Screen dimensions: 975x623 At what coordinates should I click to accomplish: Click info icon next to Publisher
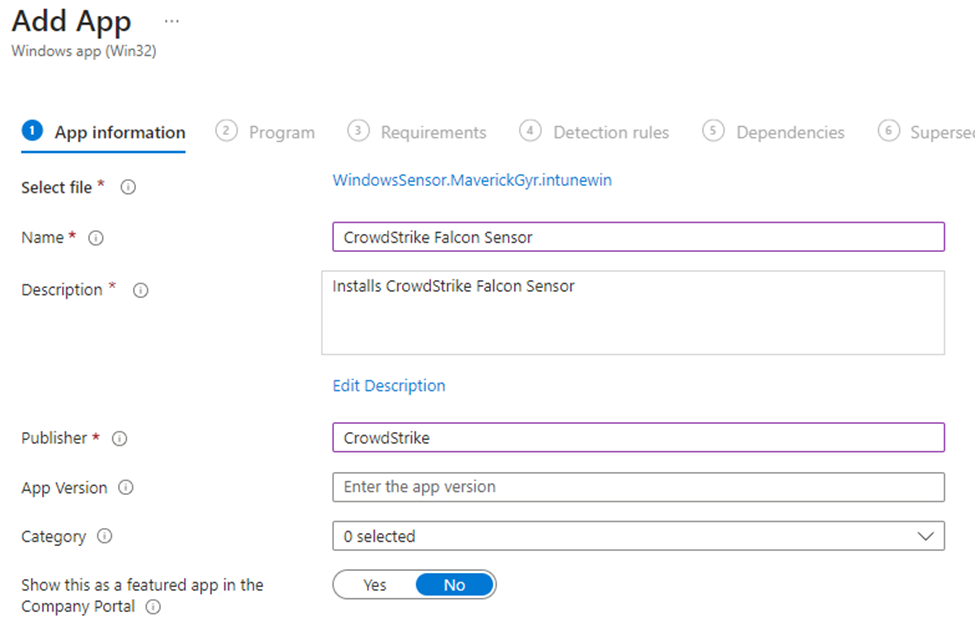click(120, 438)
